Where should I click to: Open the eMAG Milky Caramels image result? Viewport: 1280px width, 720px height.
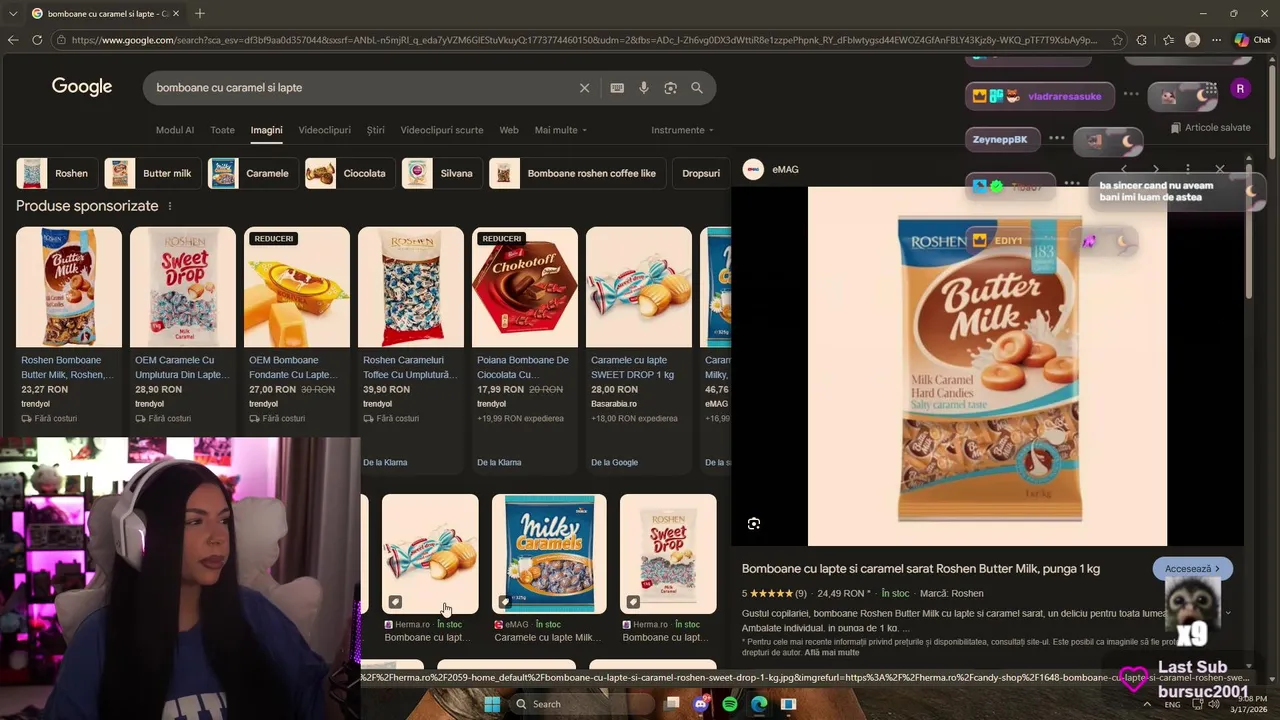click(549, 554)
